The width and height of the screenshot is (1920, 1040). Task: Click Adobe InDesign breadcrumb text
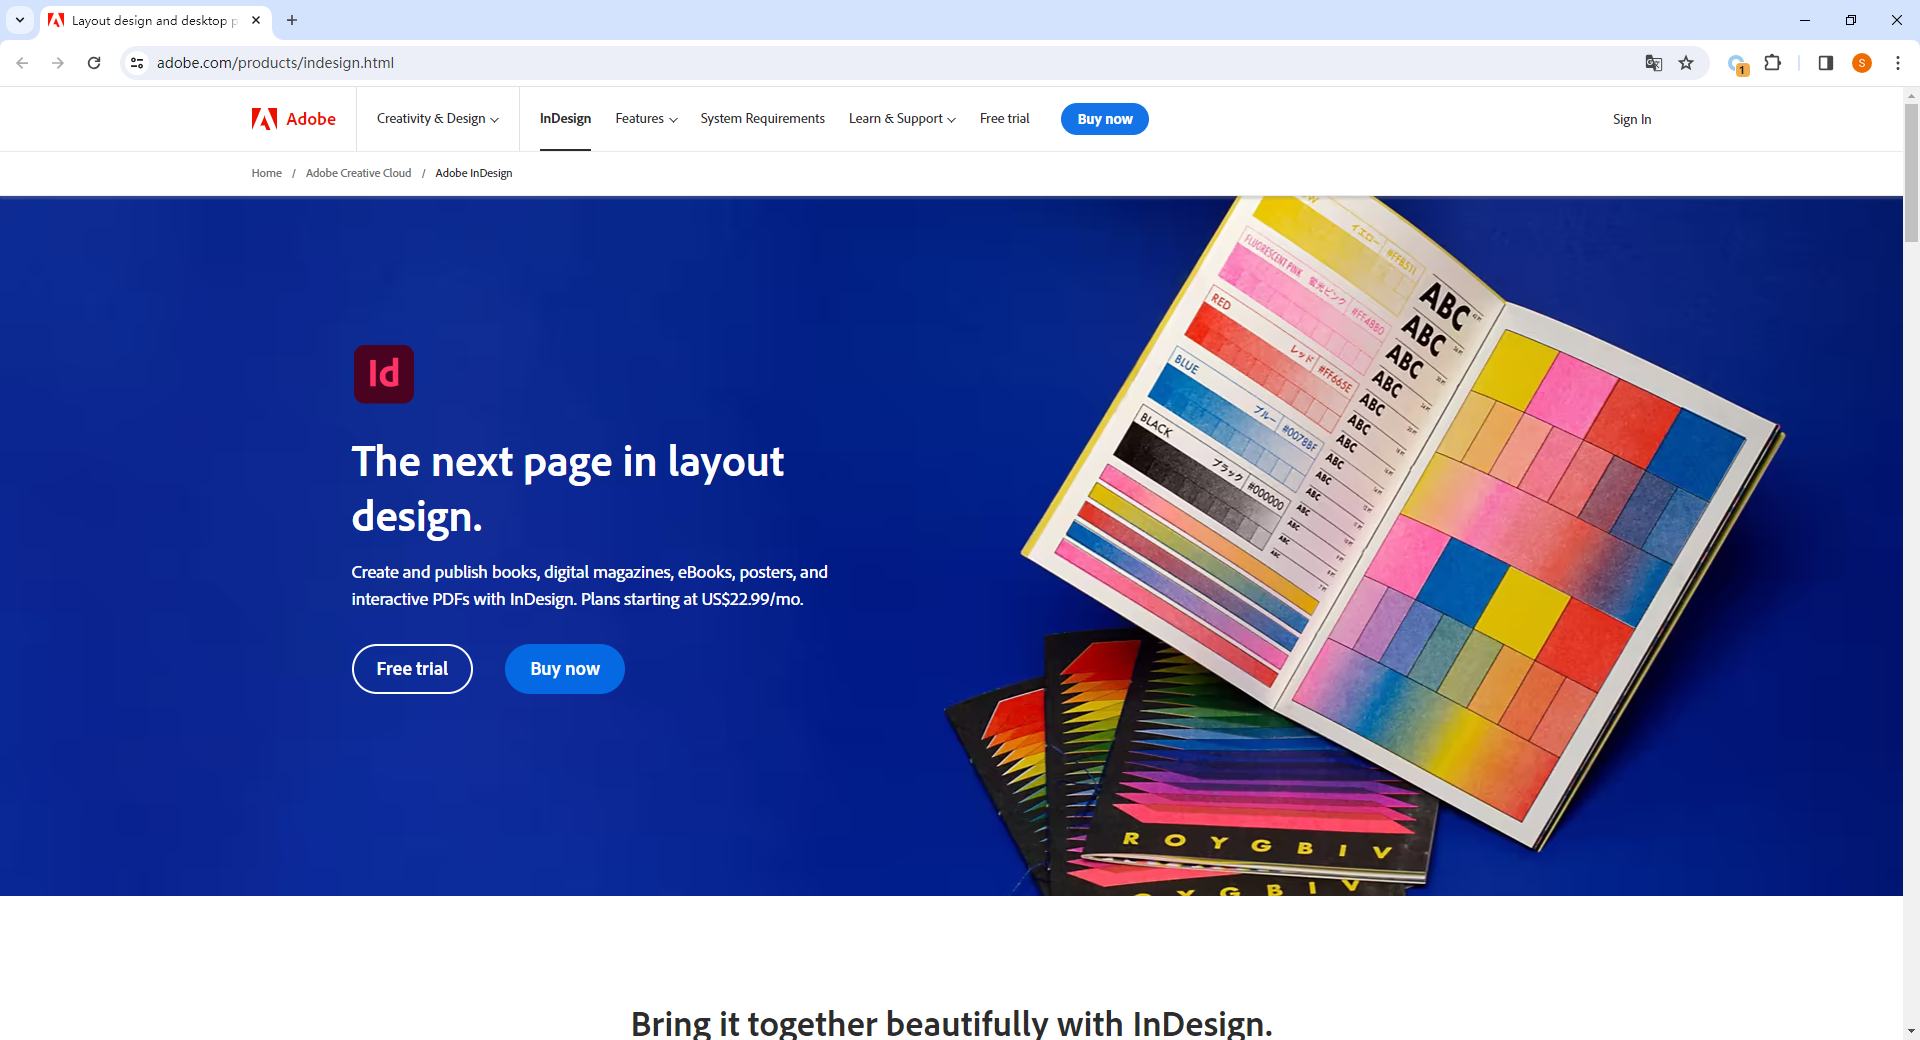pyautogui.click(x=474, y=173)
